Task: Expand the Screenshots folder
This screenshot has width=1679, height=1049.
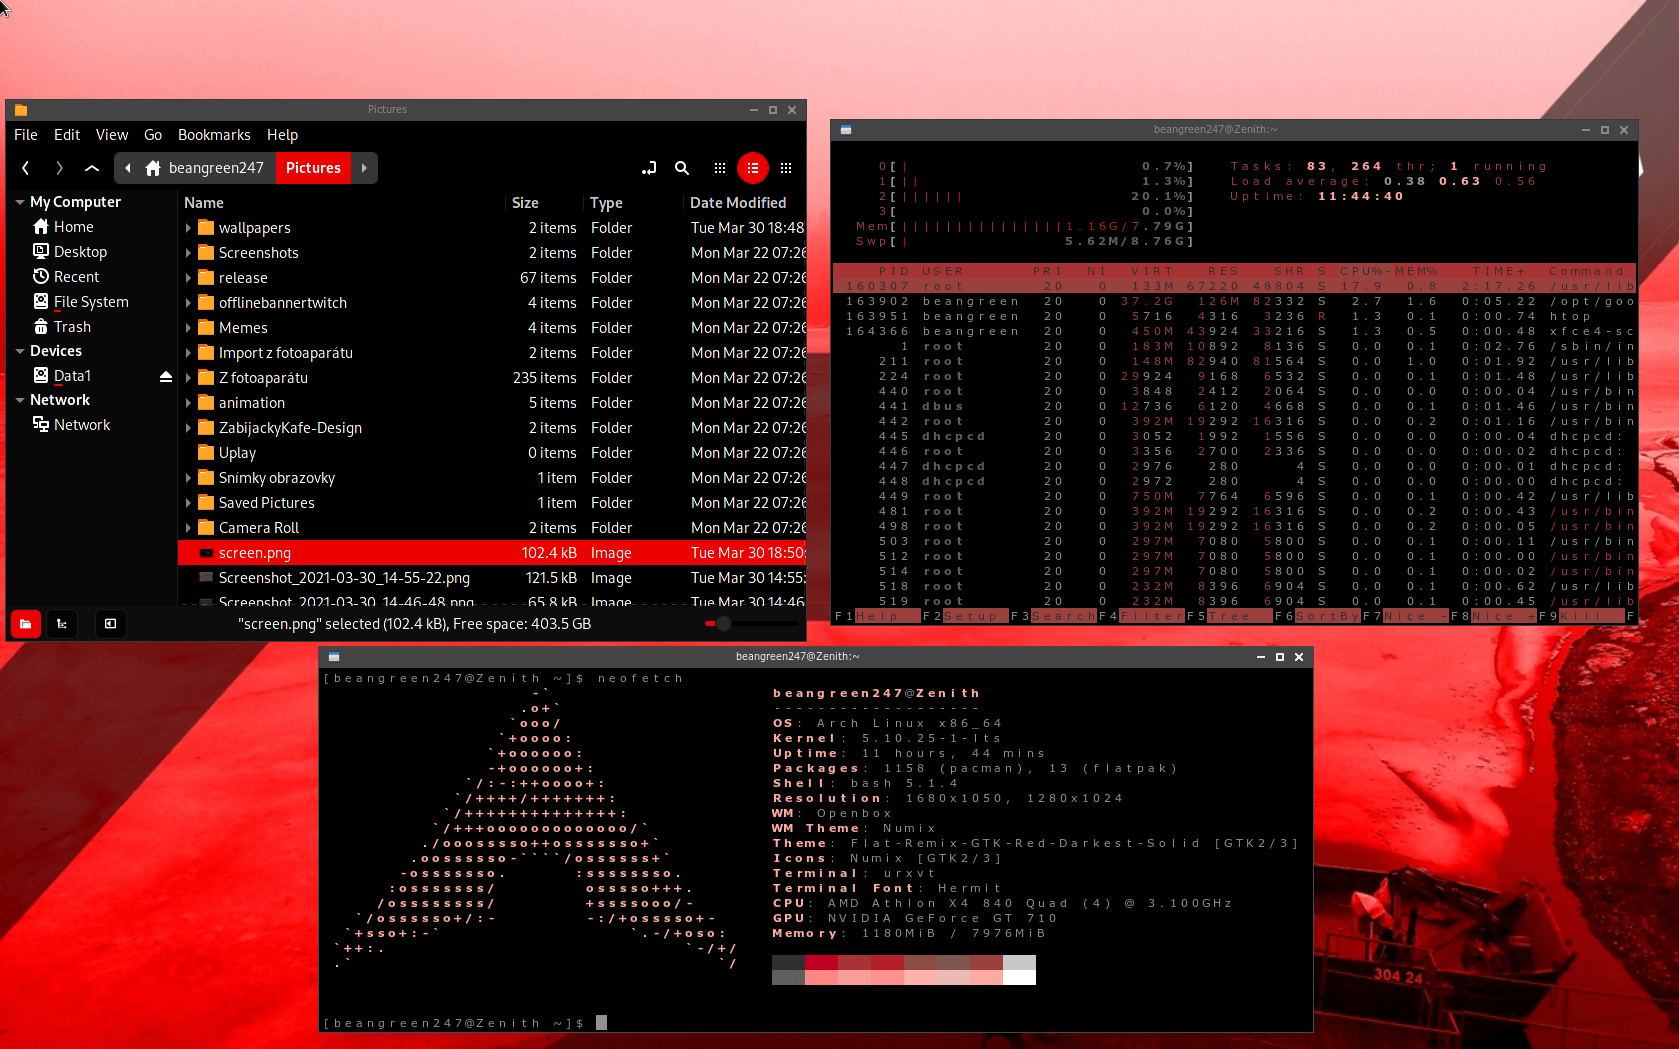Action: 188,253
